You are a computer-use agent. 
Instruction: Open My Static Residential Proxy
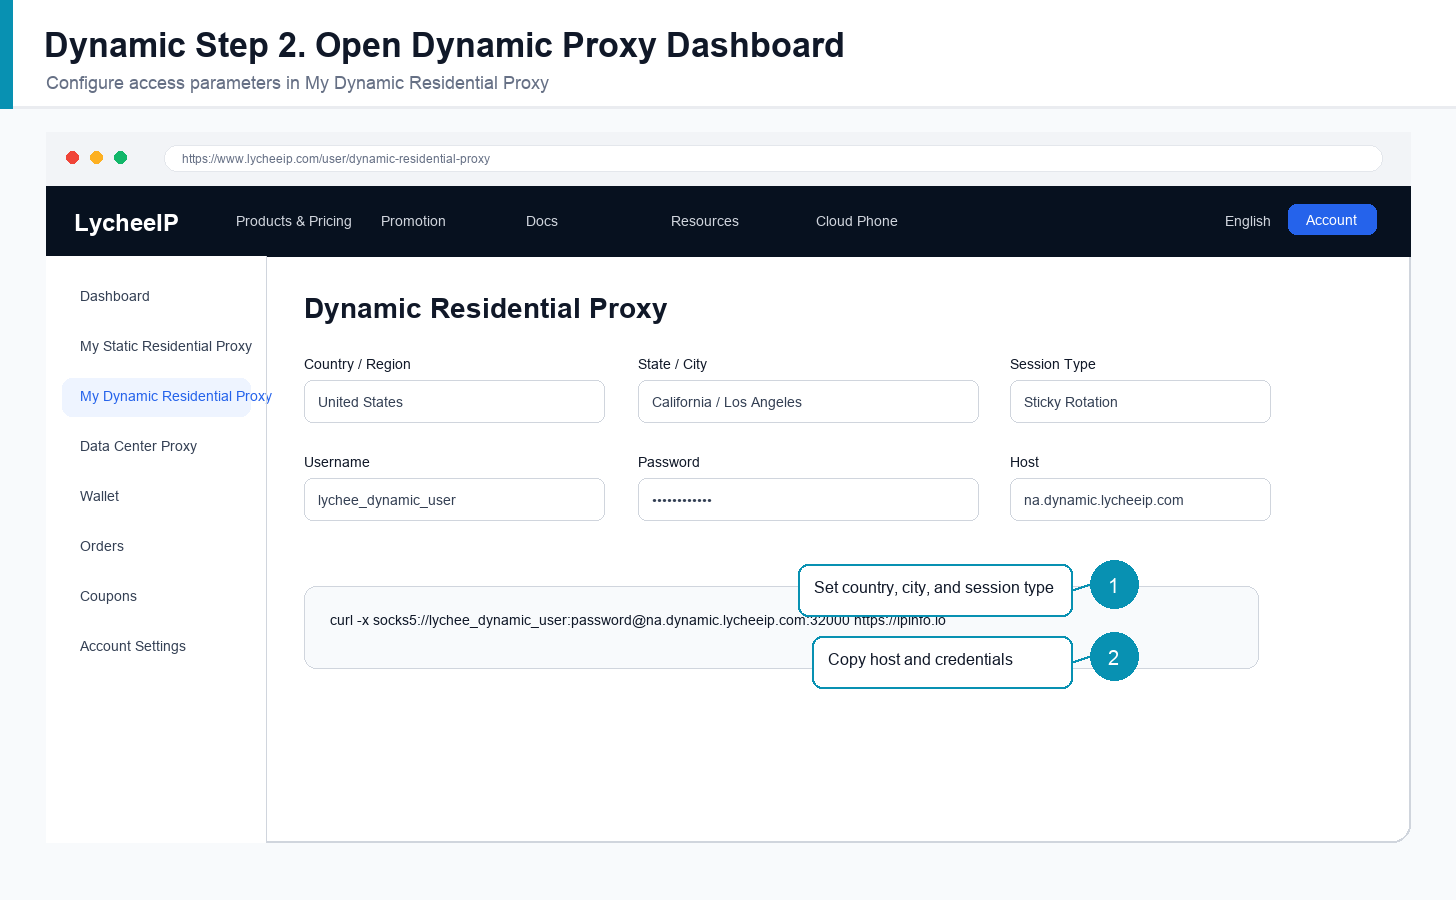(x=166, y=346)
